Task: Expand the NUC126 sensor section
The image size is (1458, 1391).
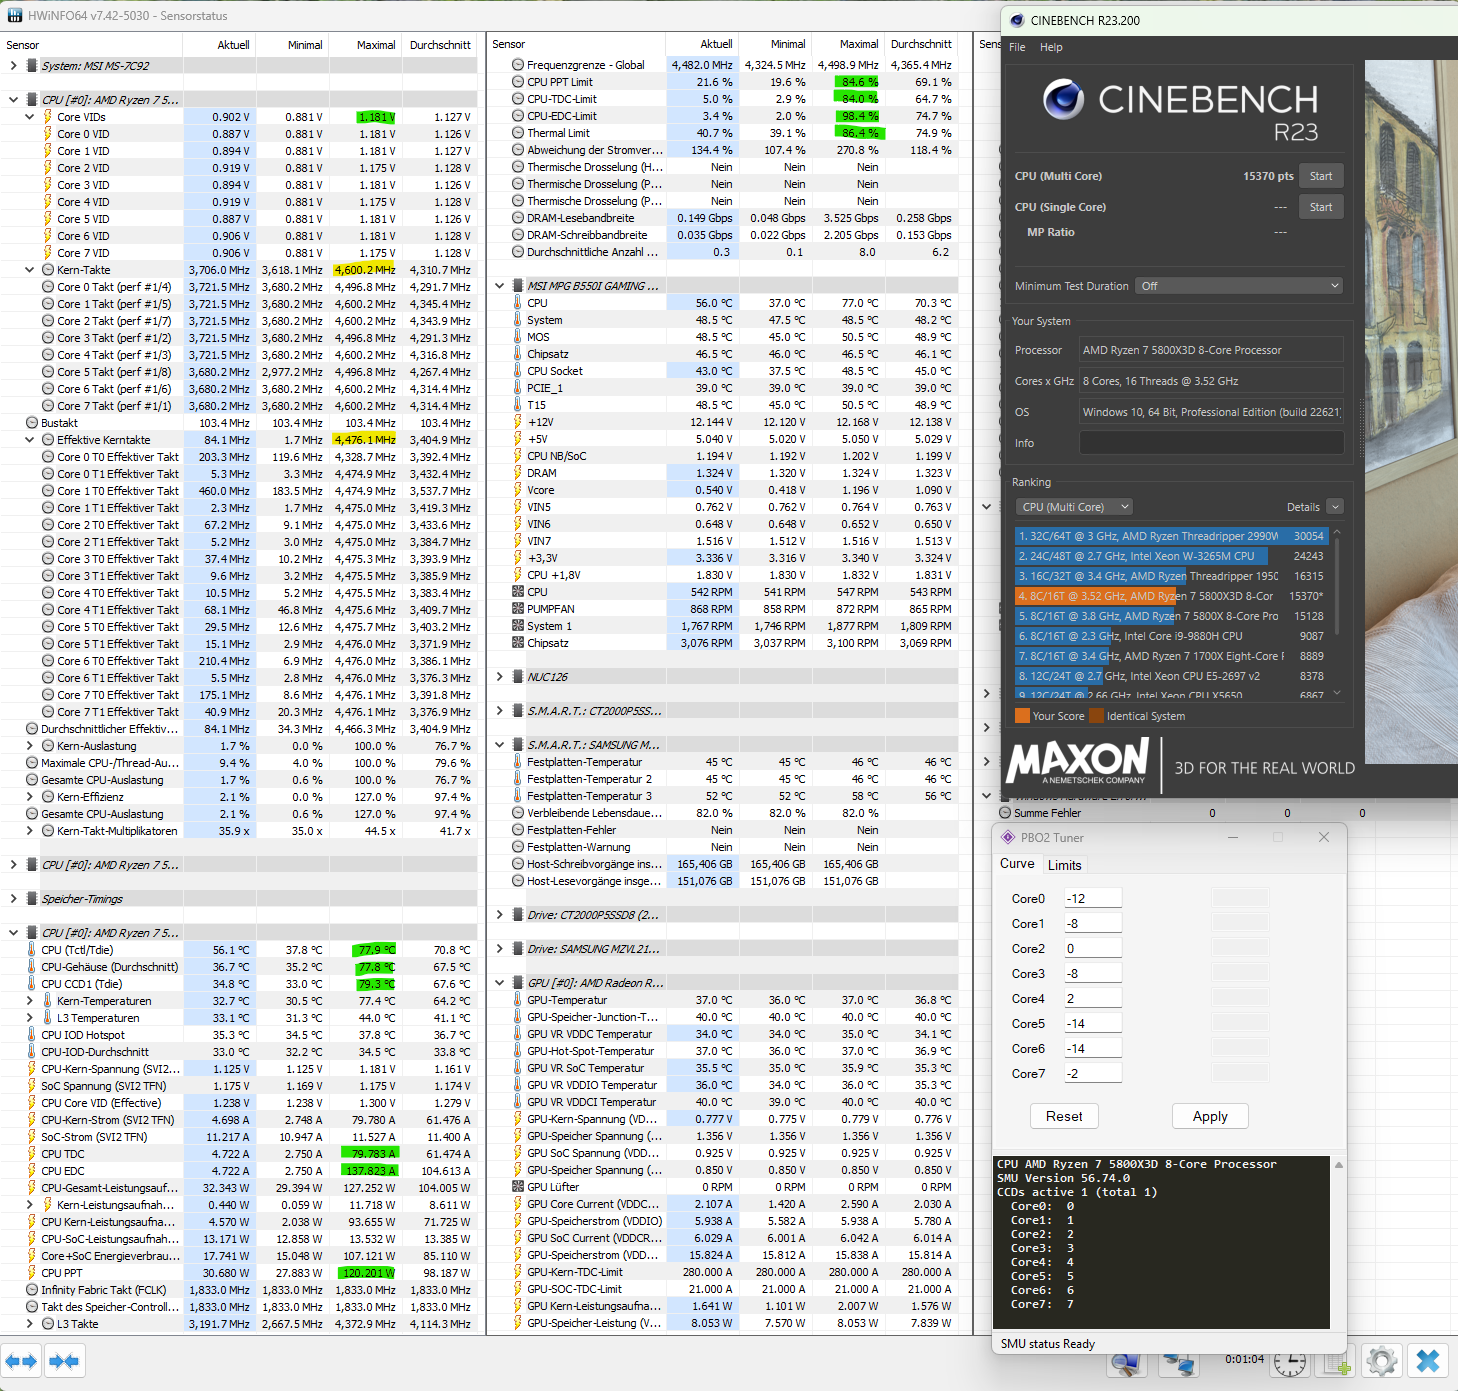Action: (500, 677)
